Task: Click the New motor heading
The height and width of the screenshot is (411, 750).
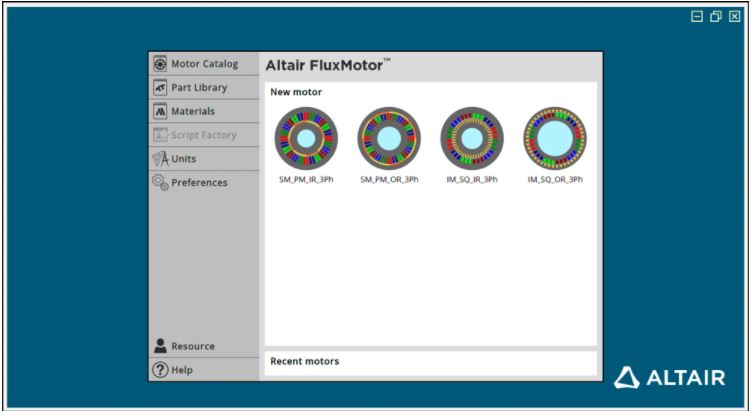Action: (x=296, y=92)
